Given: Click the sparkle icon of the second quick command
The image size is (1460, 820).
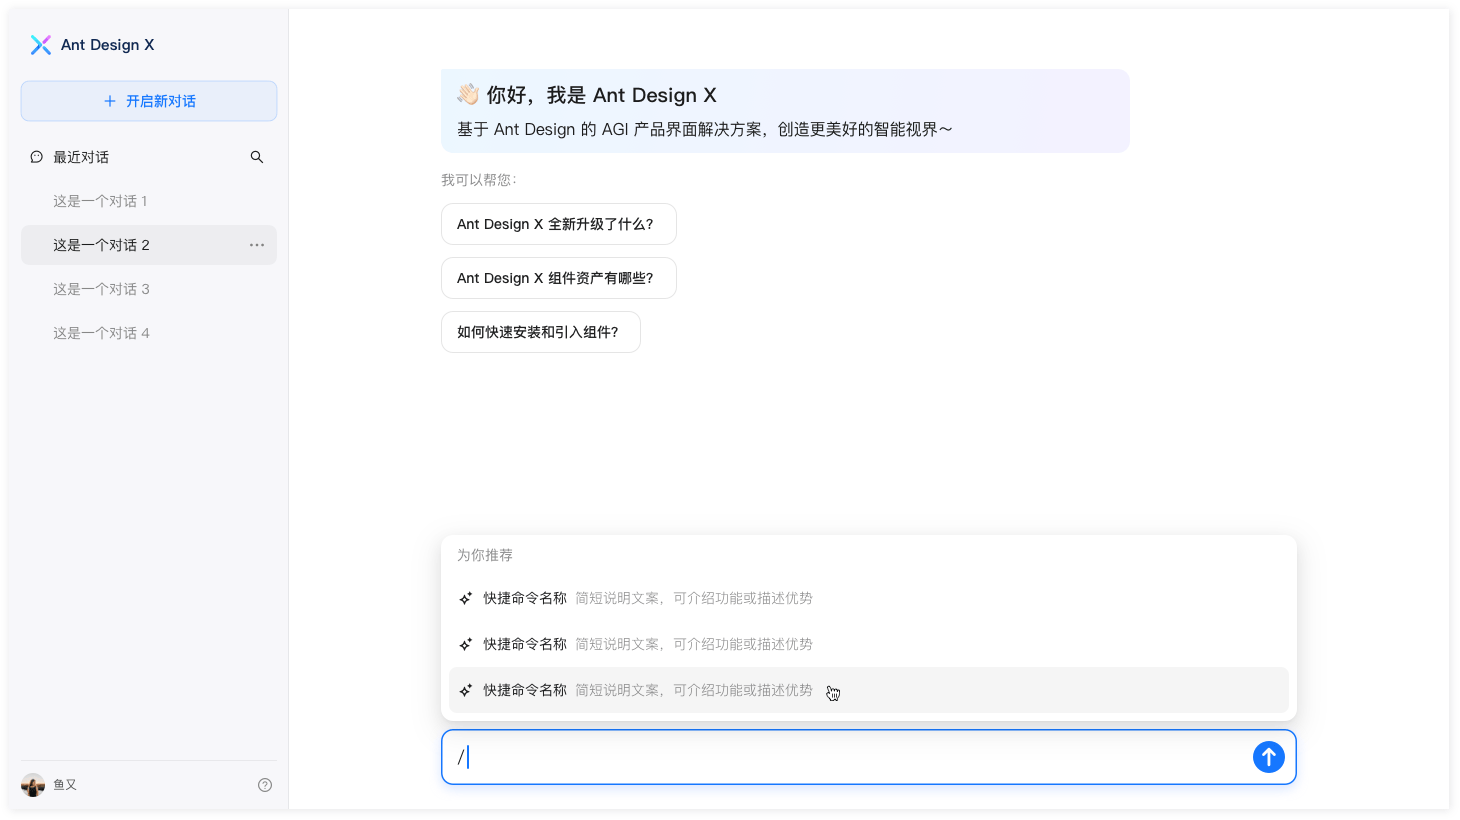Looking at the screenshot, I should 466,644.
